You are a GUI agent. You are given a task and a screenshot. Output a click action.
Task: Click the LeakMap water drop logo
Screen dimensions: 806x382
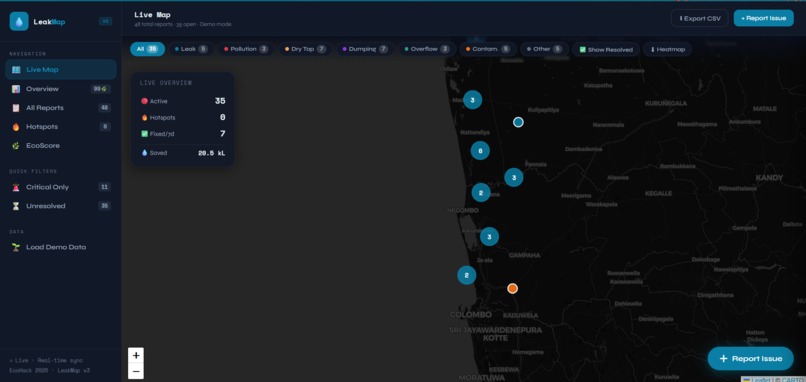pyautogui.click(x=19, y=22)
